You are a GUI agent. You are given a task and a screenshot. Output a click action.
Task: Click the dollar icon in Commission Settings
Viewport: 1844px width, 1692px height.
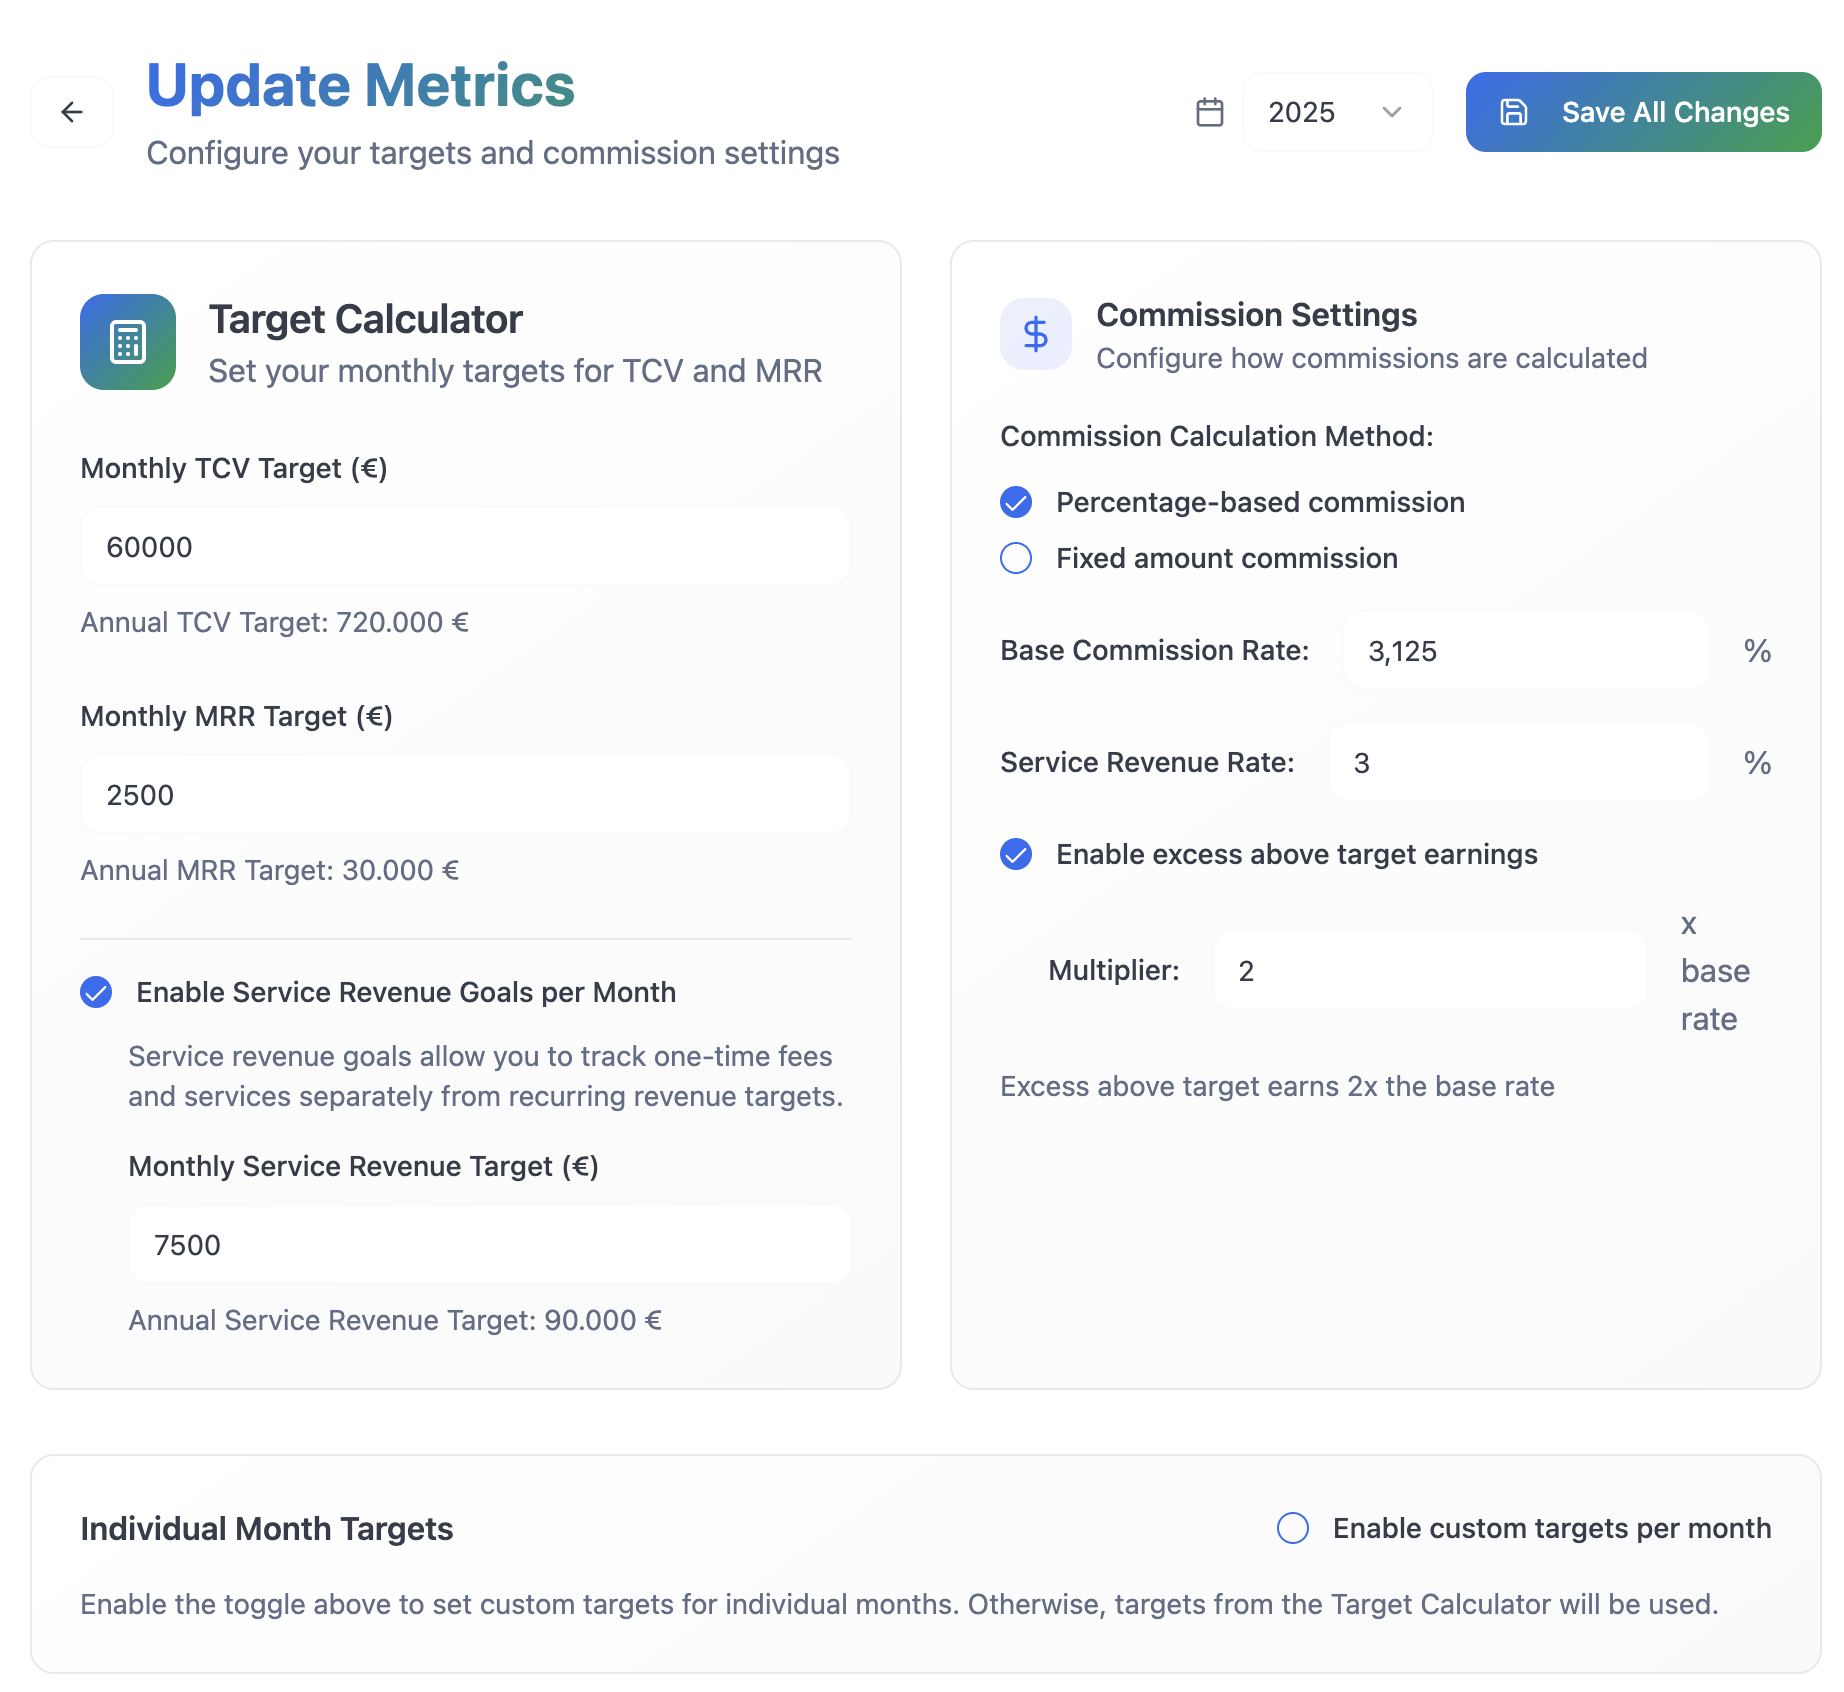[1035, 334]
